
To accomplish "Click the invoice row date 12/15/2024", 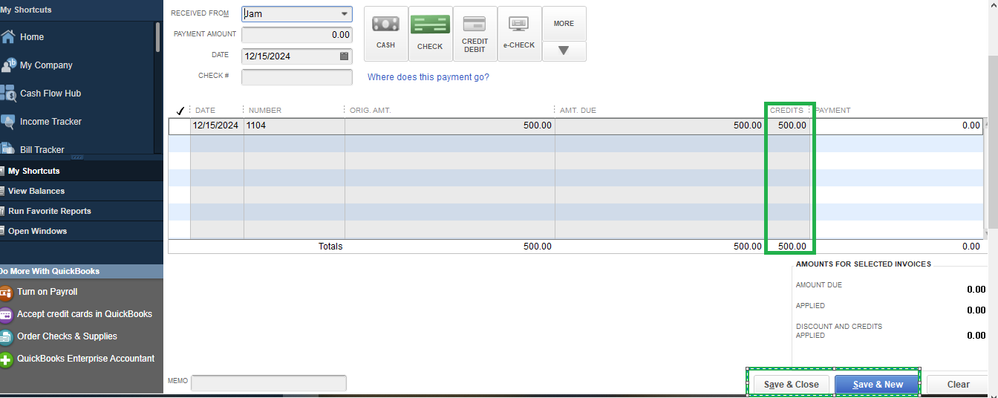I will coord(216,125).
